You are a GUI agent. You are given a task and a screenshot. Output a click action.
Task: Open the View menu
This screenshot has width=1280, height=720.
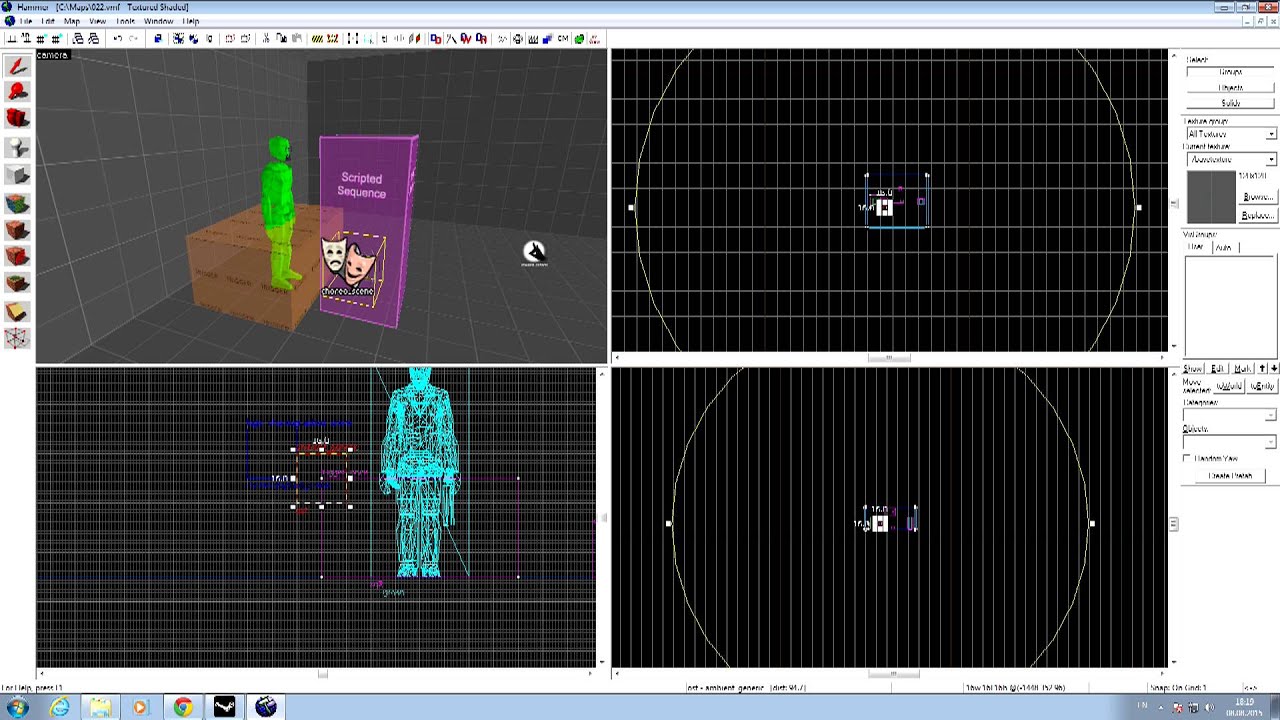coord(98,20)
